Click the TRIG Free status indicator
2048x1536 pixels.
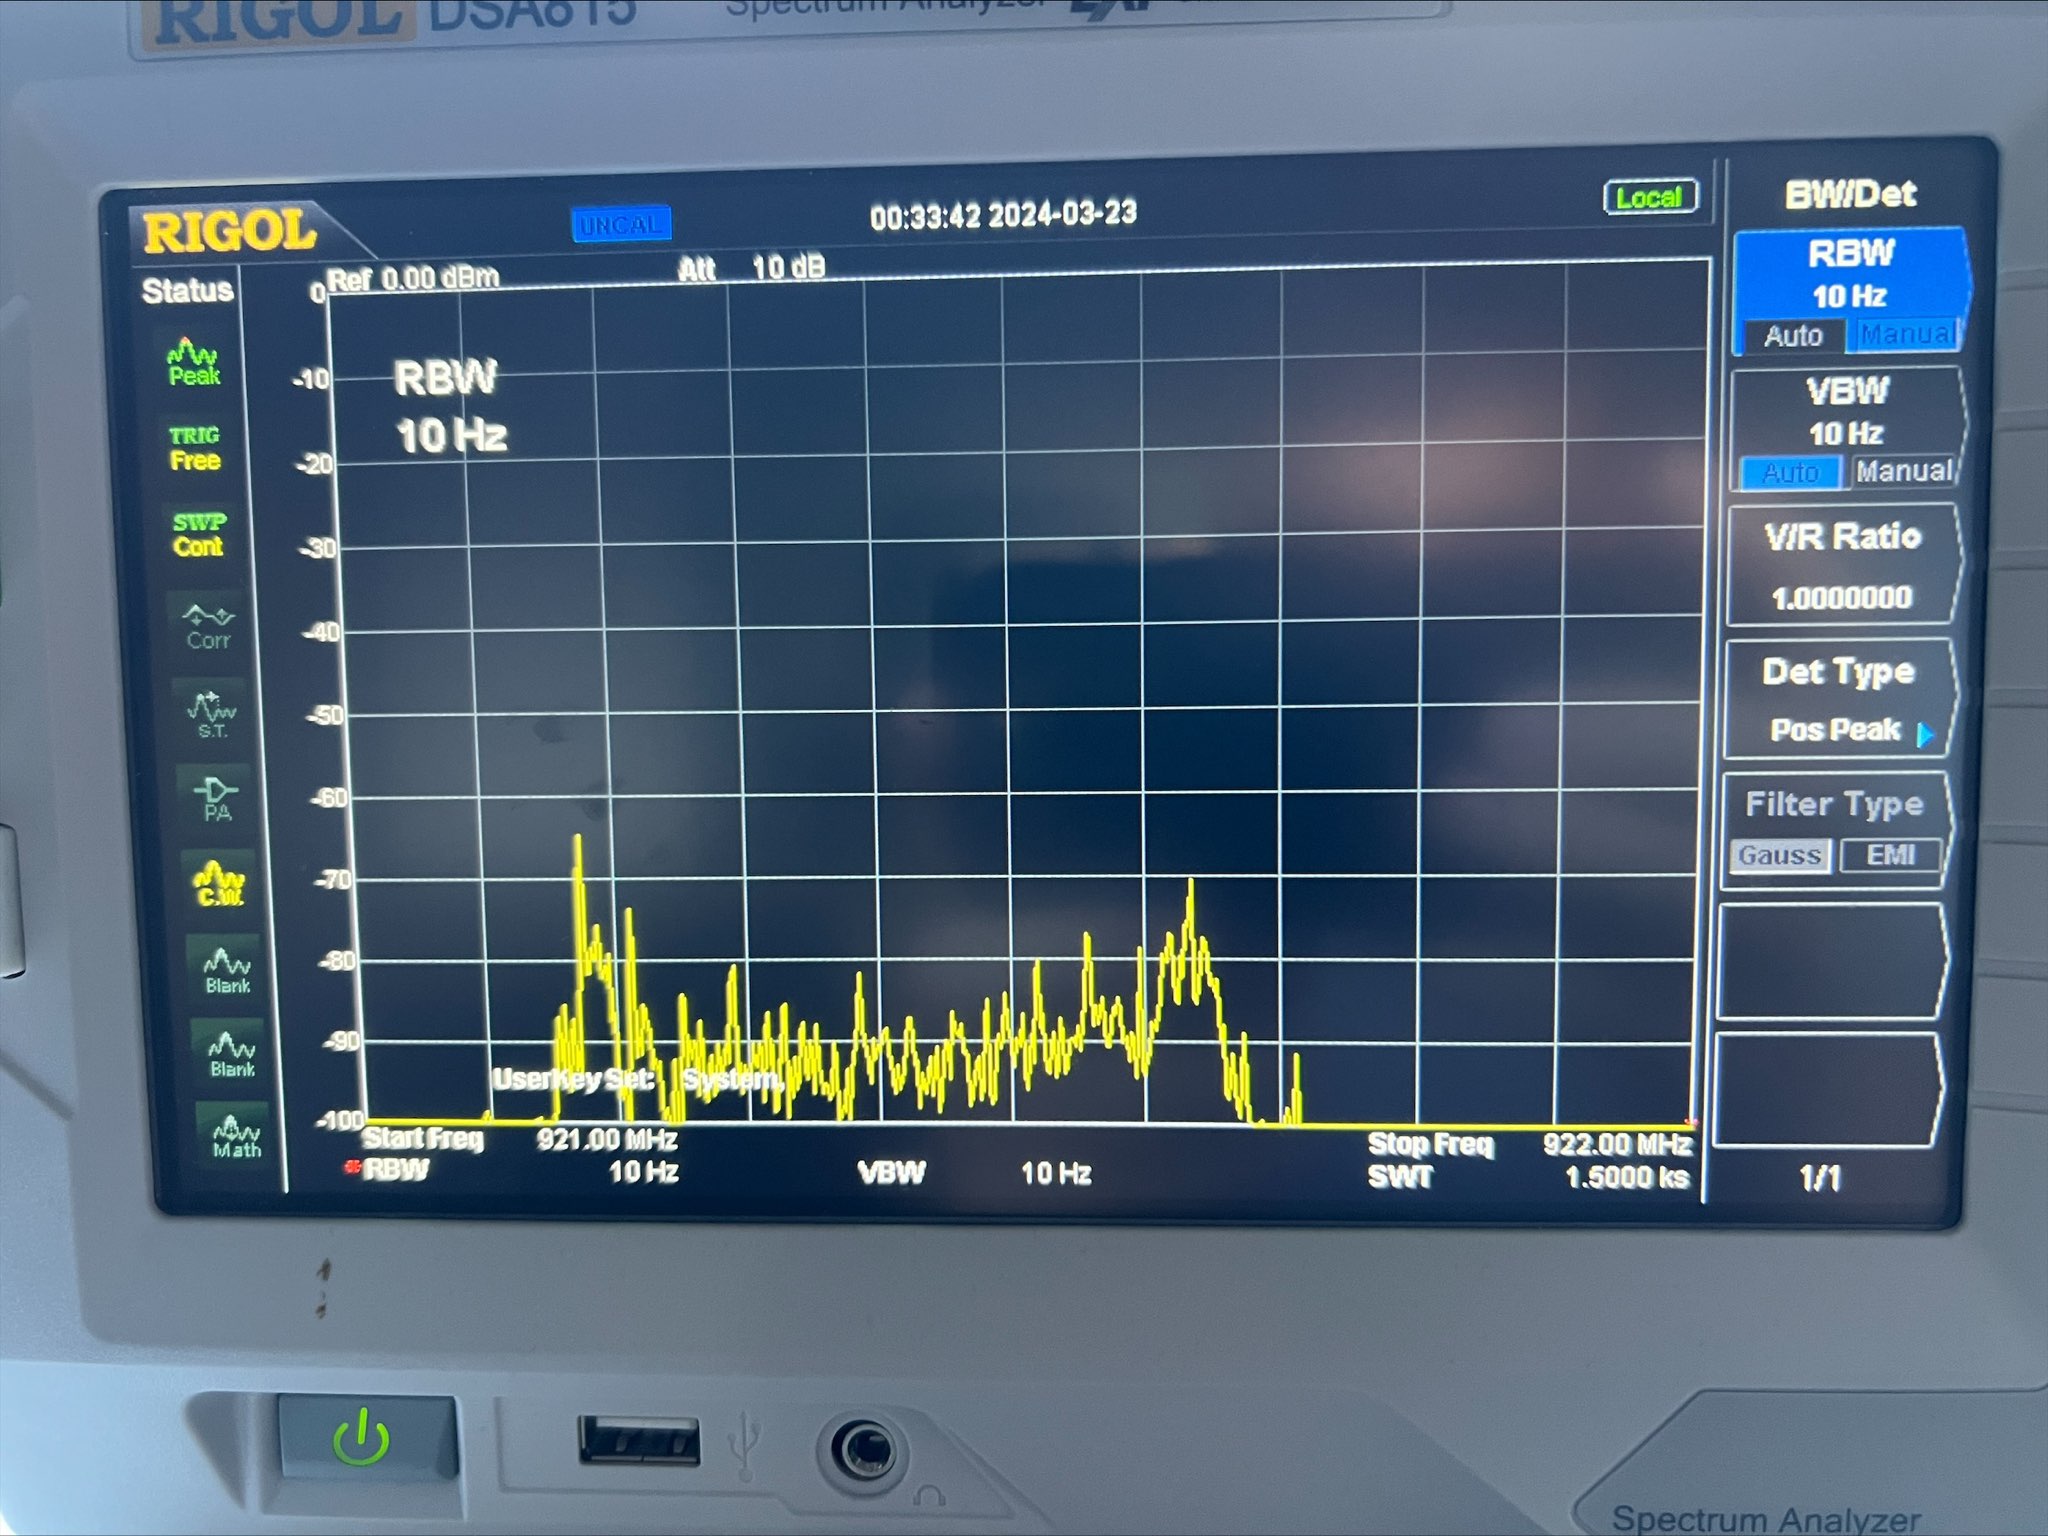196,448
